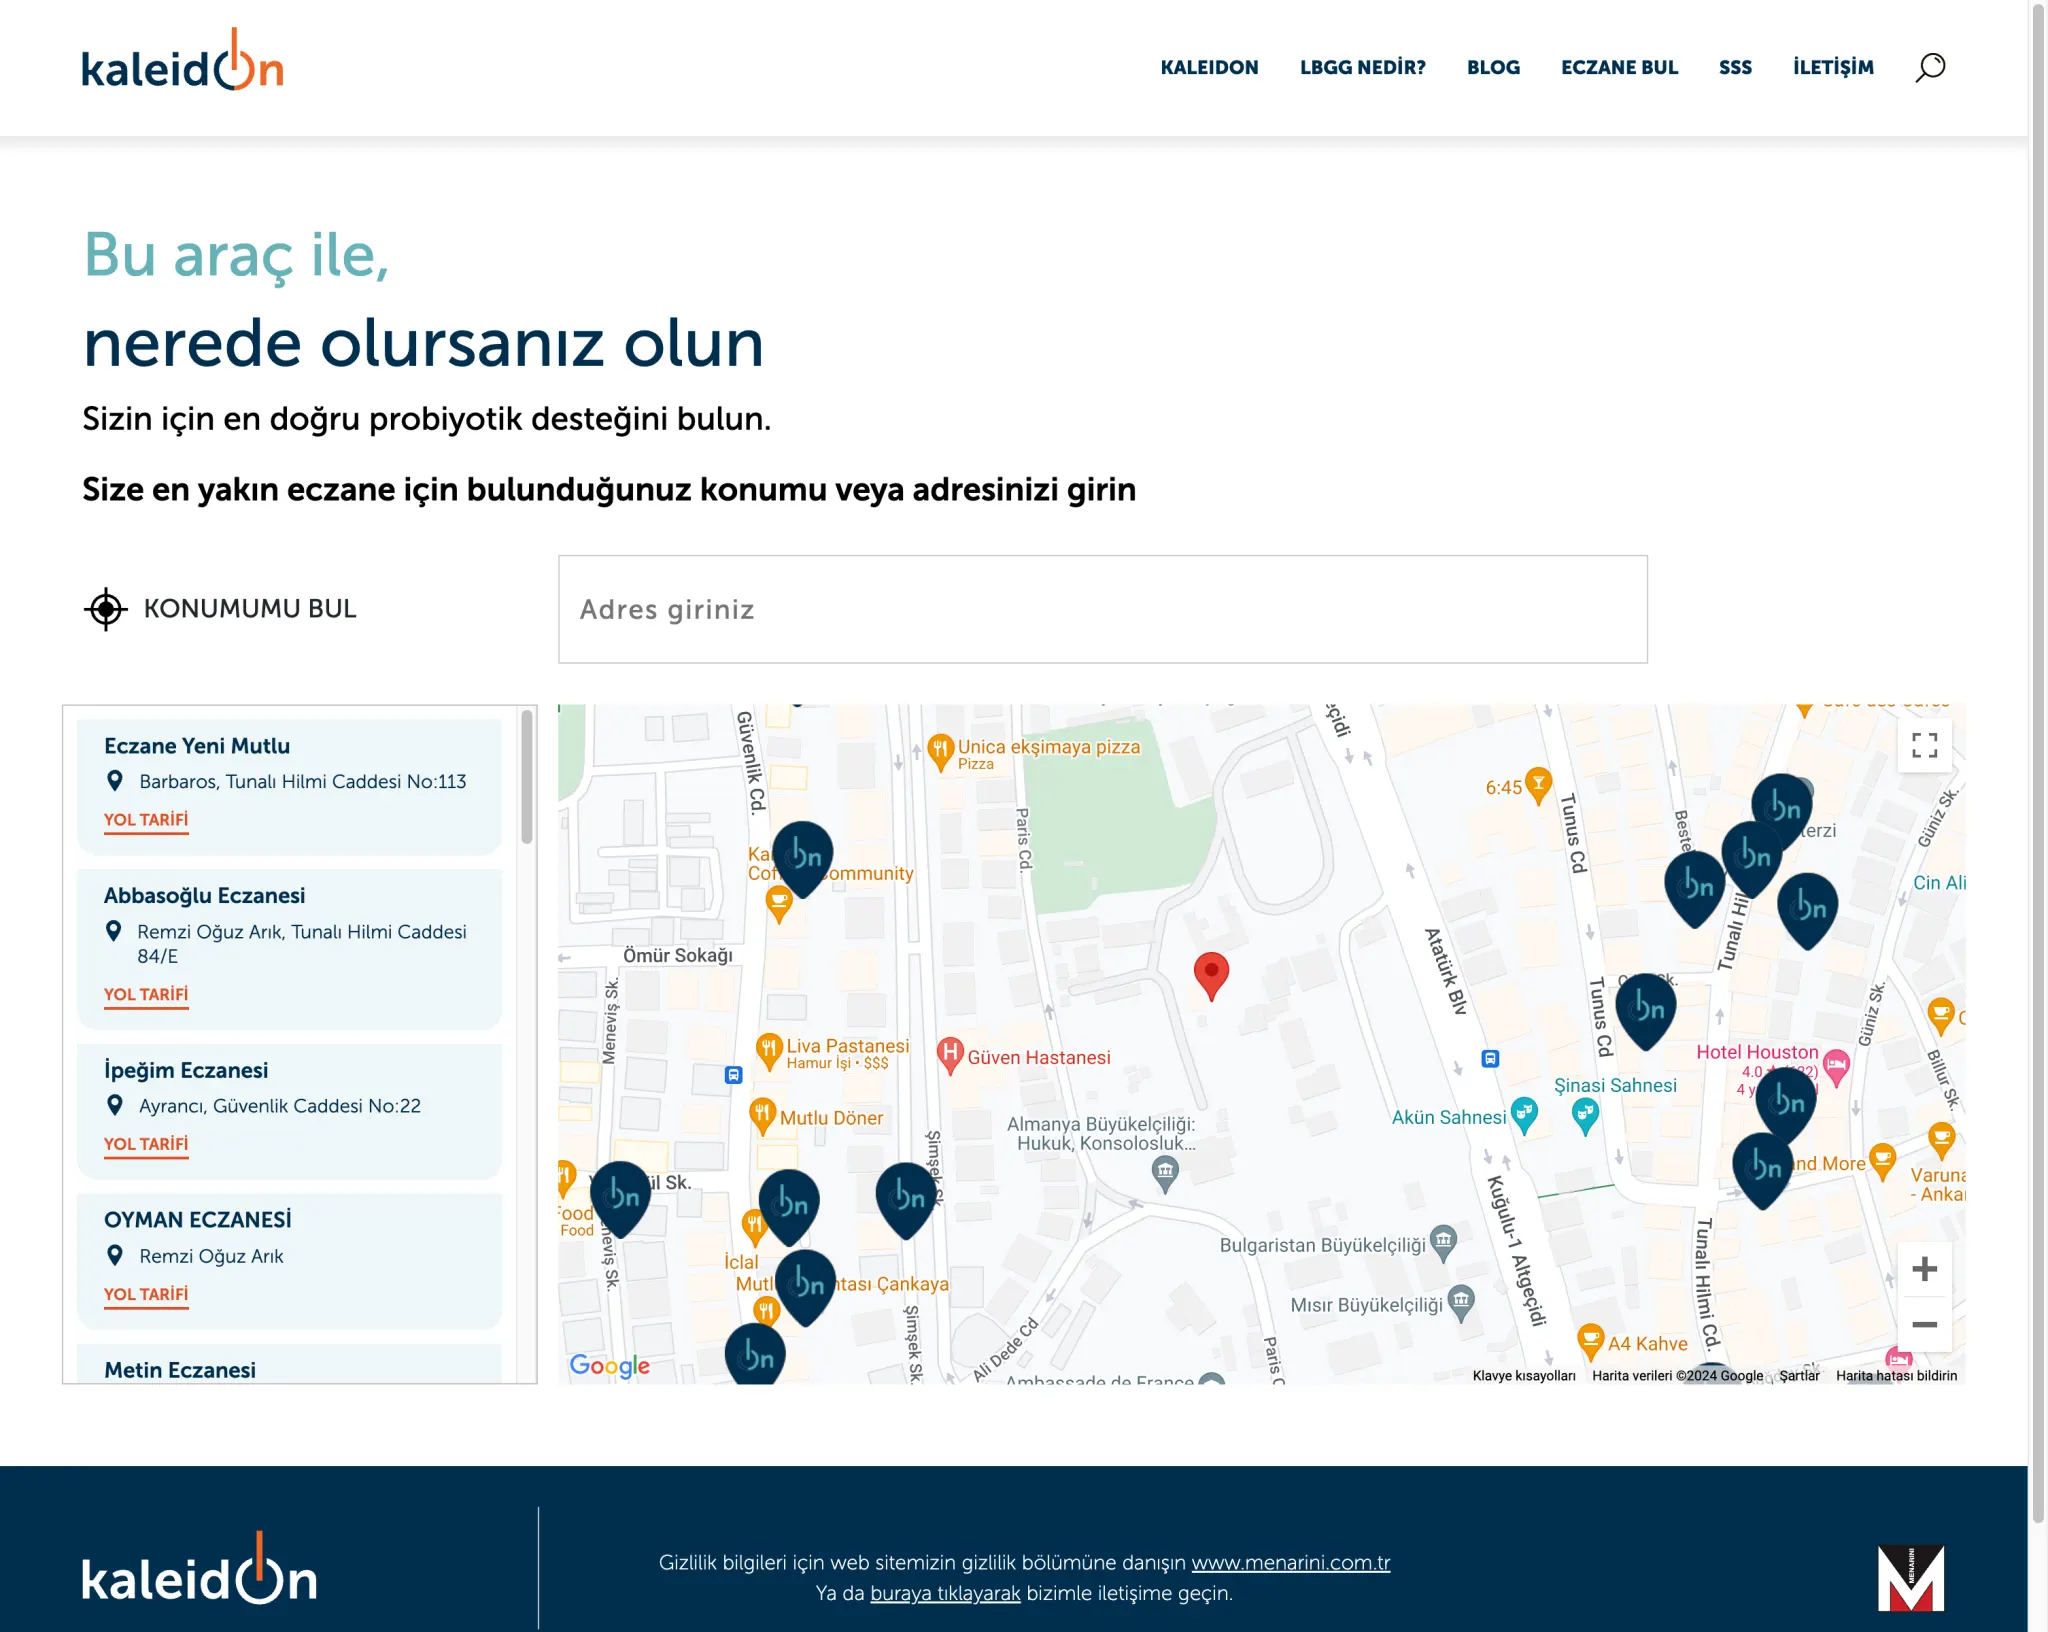Click the Menarini logo in footer
2048x1632 pixels.
tap(1910, 1577)
